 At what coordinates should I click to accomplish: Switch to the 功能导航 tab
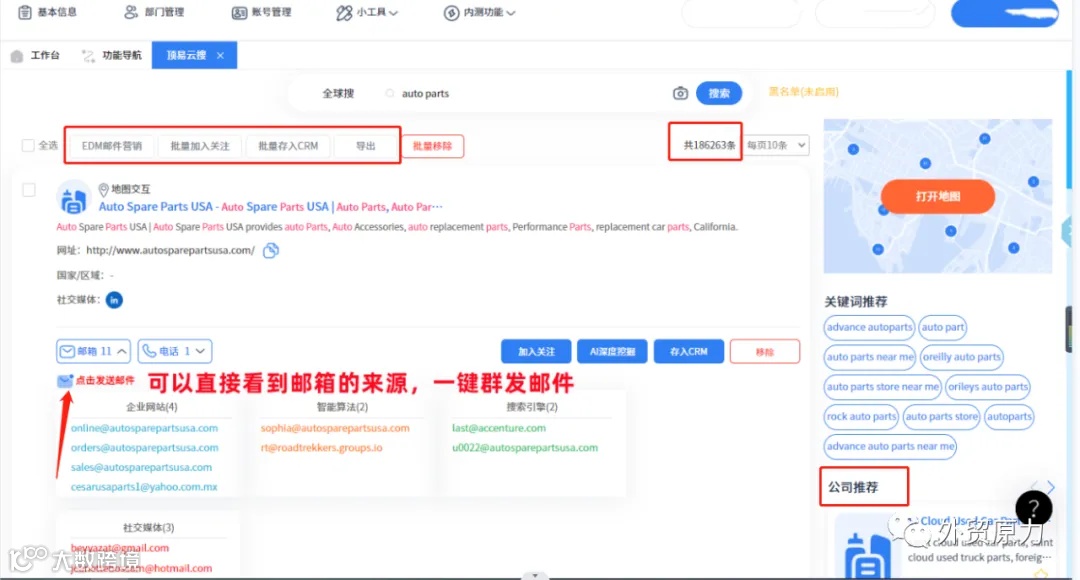112,55
